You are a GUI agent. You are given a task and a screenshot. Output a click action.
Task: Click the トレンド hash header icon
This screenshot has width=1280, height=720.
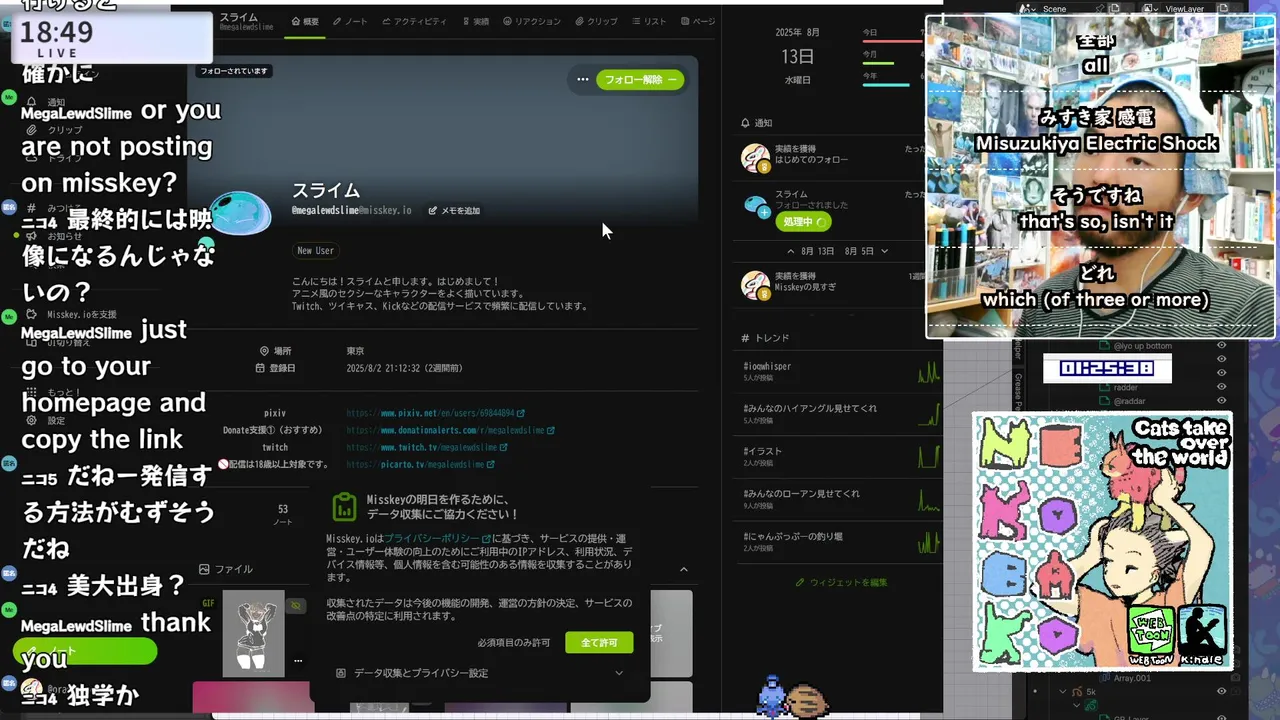[745, 338]
